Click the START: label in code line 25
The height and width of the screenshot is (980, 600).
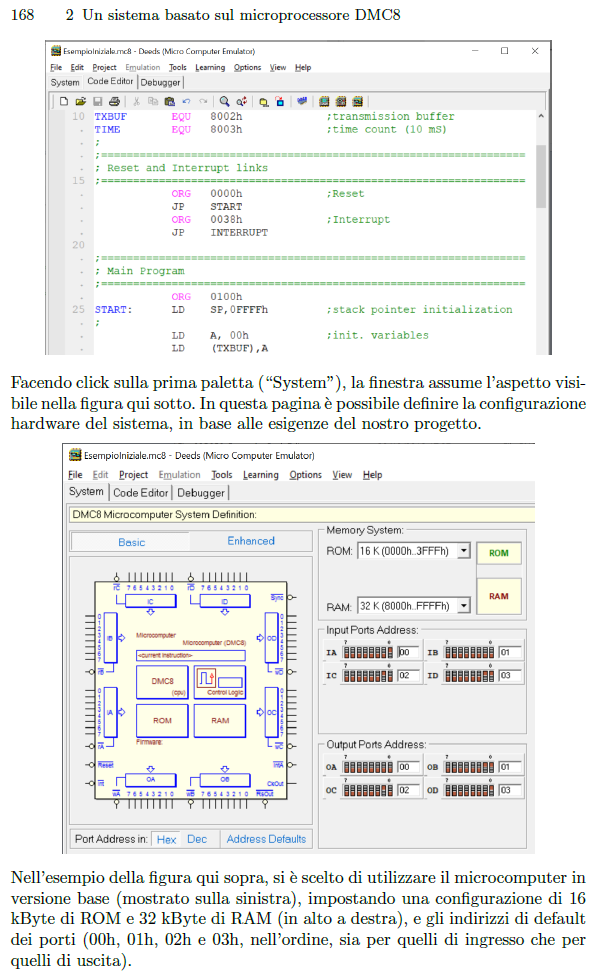pyautogui.click(x=113, y=310)
